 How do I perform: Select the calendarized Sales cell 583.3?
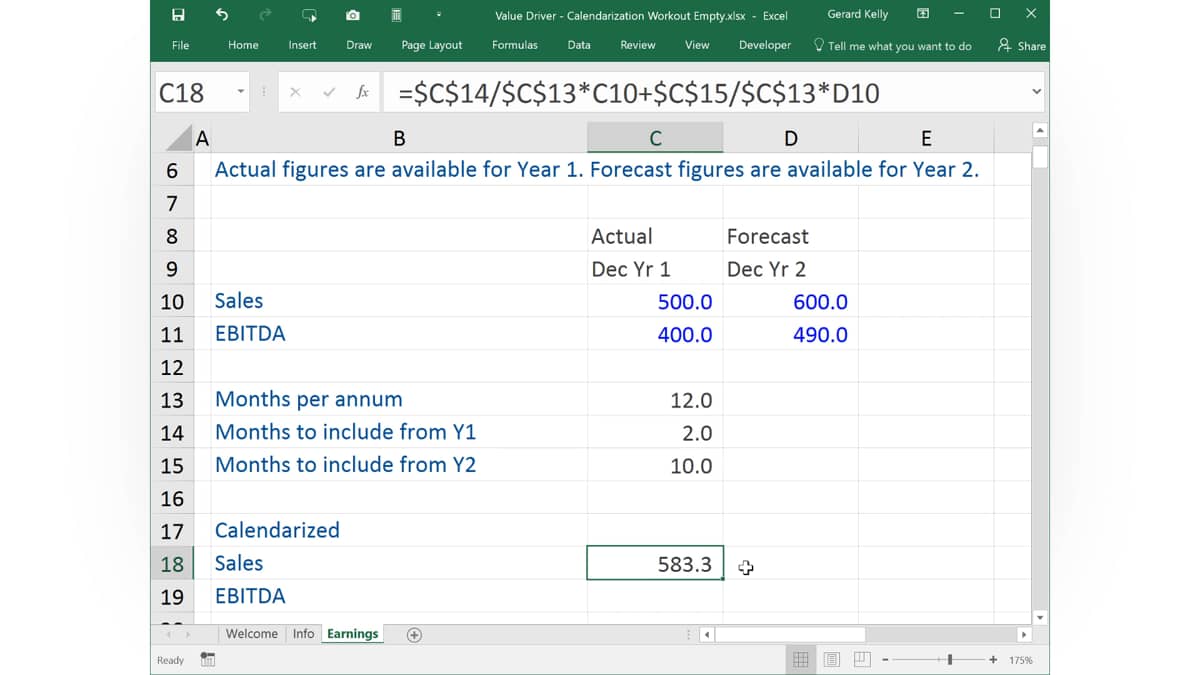click(x=655, y=564)
